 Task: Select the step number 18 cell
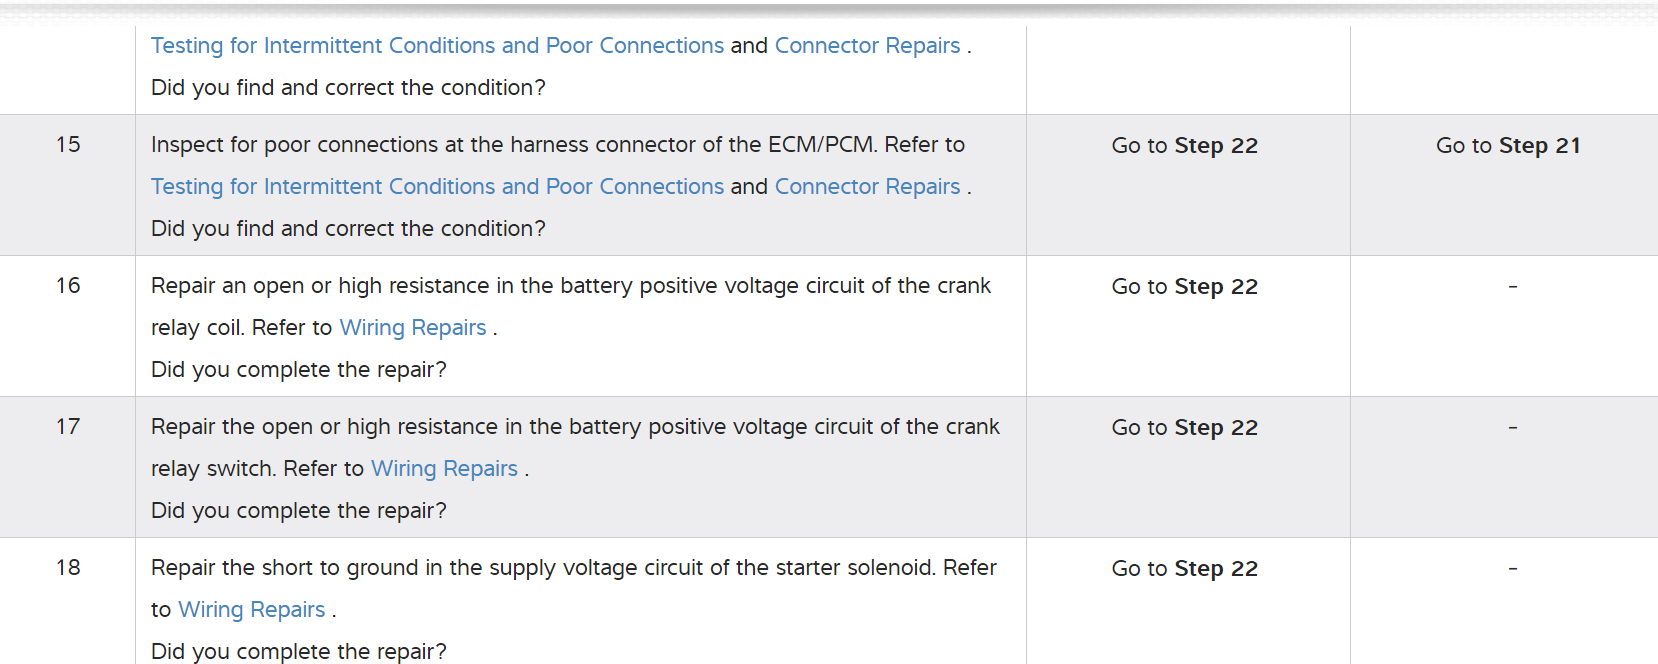68,568
